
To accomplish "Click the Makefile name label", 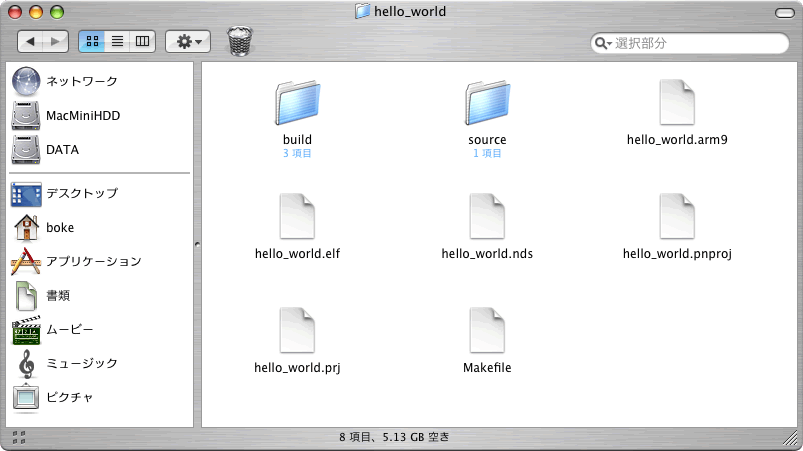I will (x=487, y=368).
